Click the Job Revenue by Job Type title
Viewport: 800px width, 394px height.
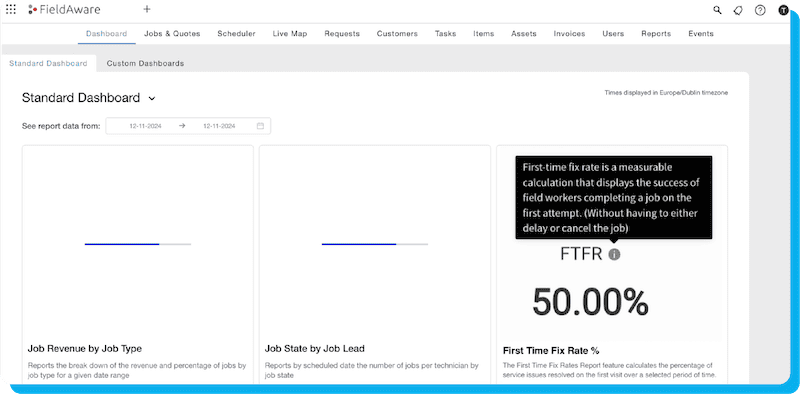point(85,349)
